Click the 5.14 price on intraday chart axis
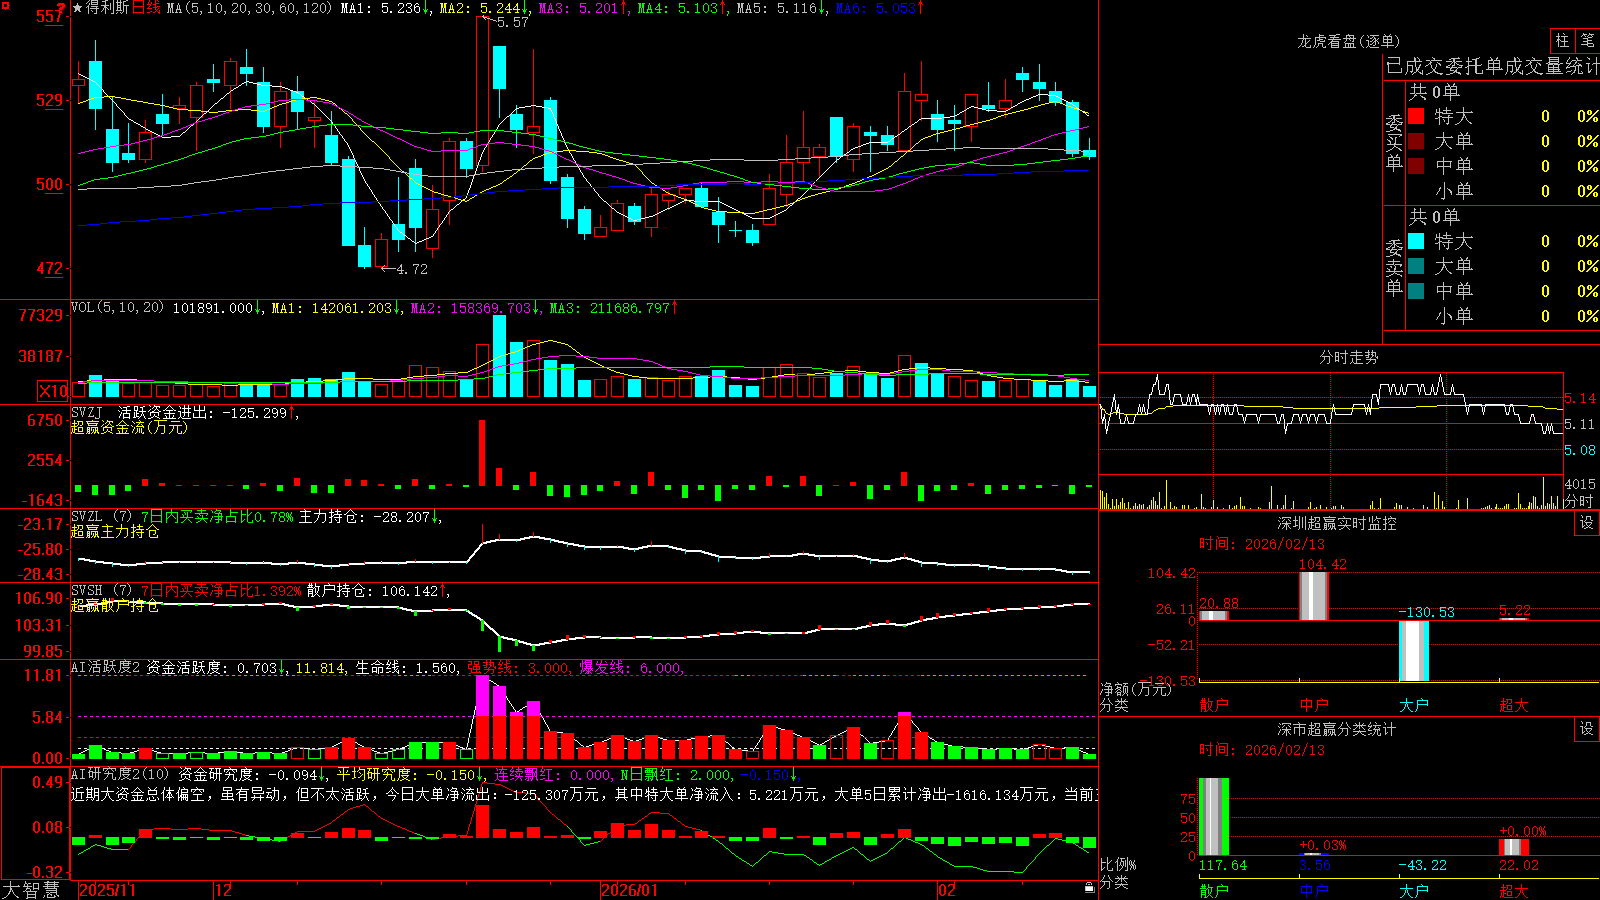The image size is (1600, 900). 1580,398
